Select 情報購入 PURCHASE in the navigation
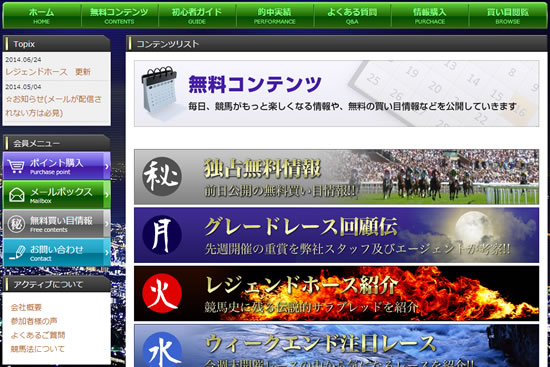550x367 pixels. [430, 16]
